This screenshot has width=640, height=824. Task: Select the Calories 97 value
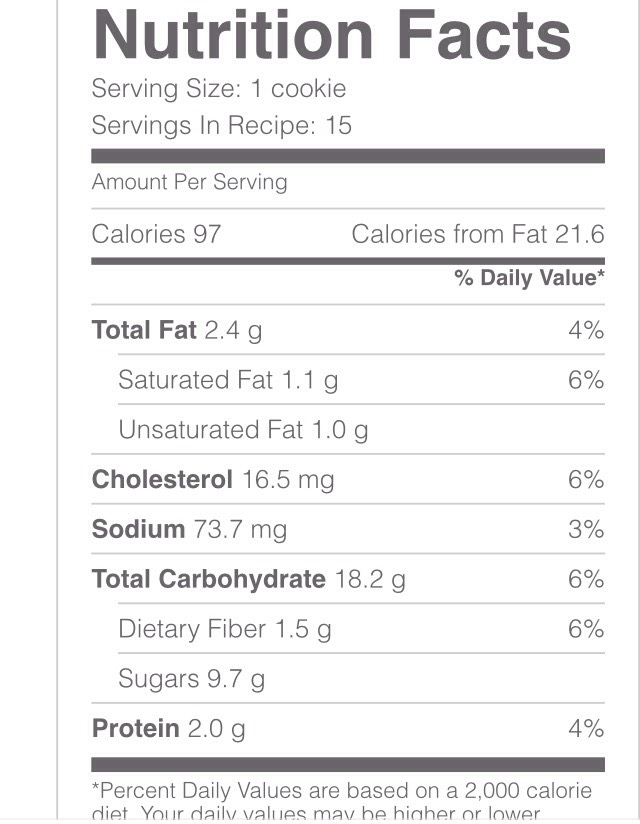tap(156, 234)
